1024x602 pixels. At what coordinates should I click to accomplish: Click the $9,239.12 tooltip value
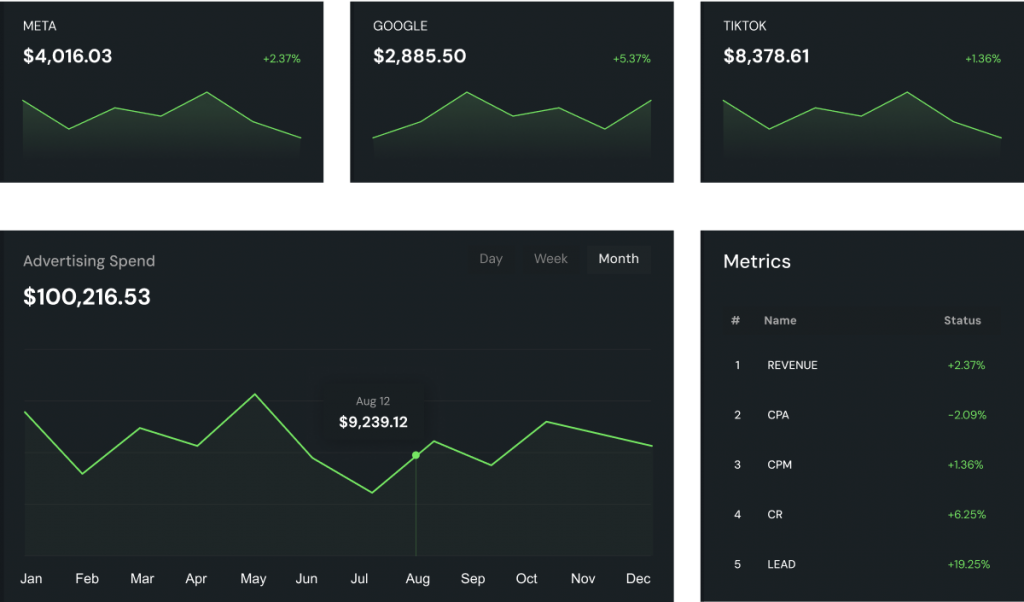coord(373,422)
